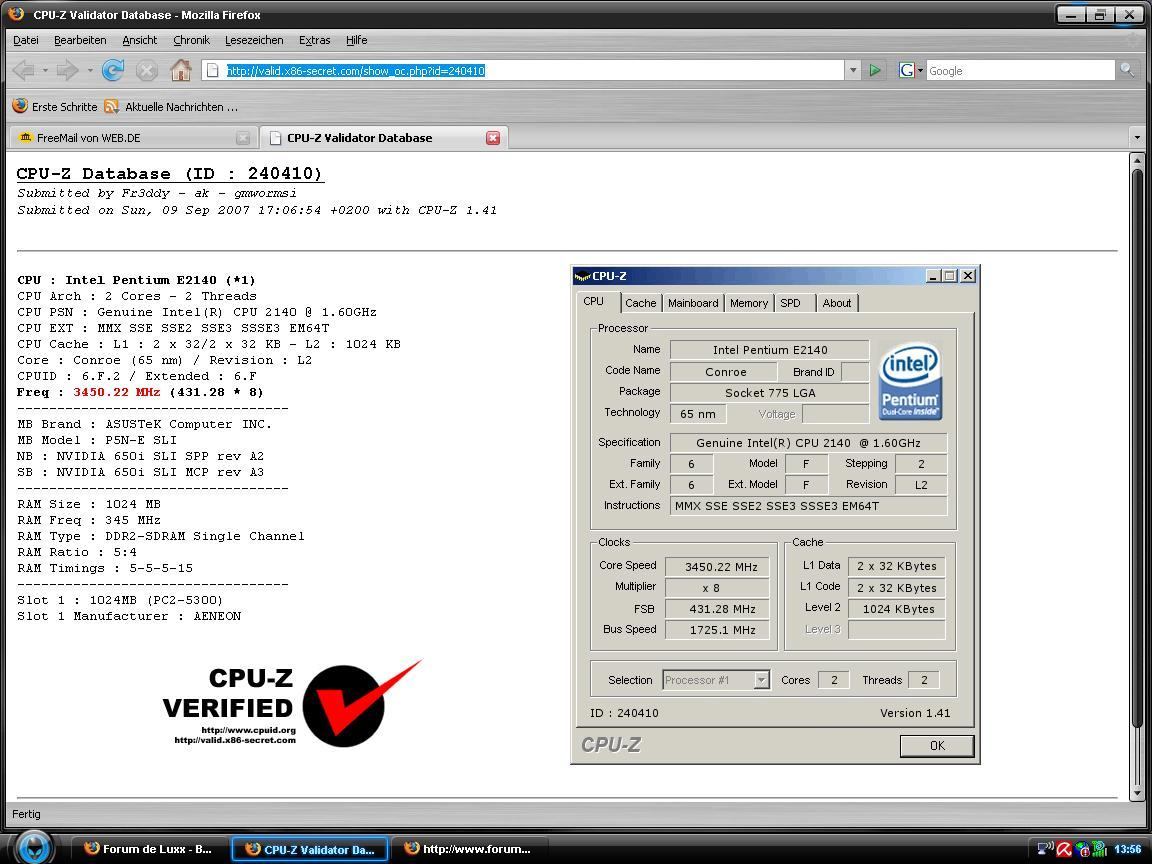The width and height of the screenshot is (1152, 864).
Task: Click the Core Speed 3450.22 MHz value
Action: (718, 566)
